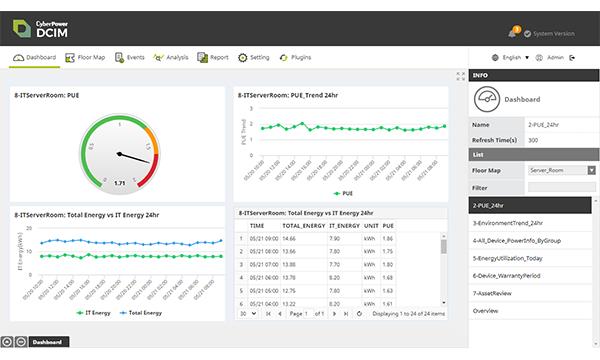Toggle Total Energy legend series
The width and height of the screenshot is (600, 360).
click(141, 313)
